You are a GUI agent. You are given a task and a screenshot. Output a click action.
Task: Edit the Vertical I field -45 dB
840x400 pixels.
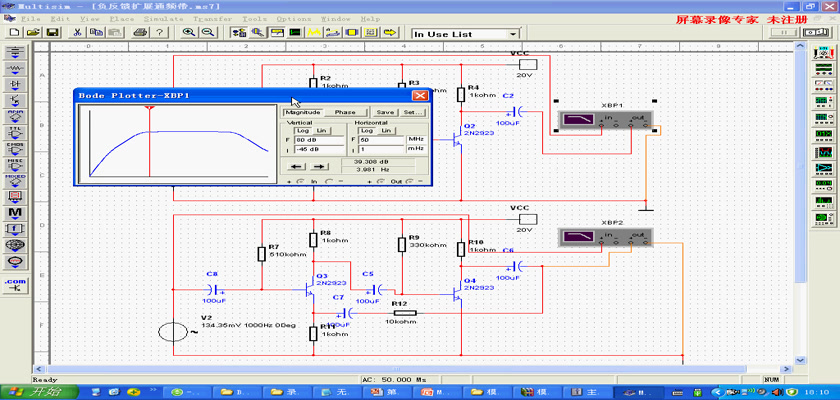319,148
